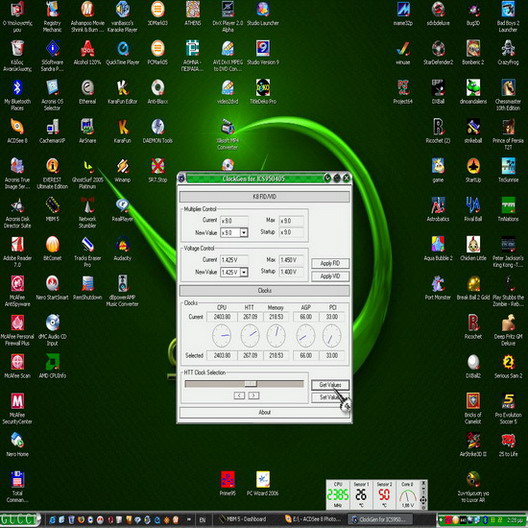Image resolution: width=528 pixels, height=528 pixels.
Task: Click the current voltage 1.425V field
Action: (x=234, y=260)
